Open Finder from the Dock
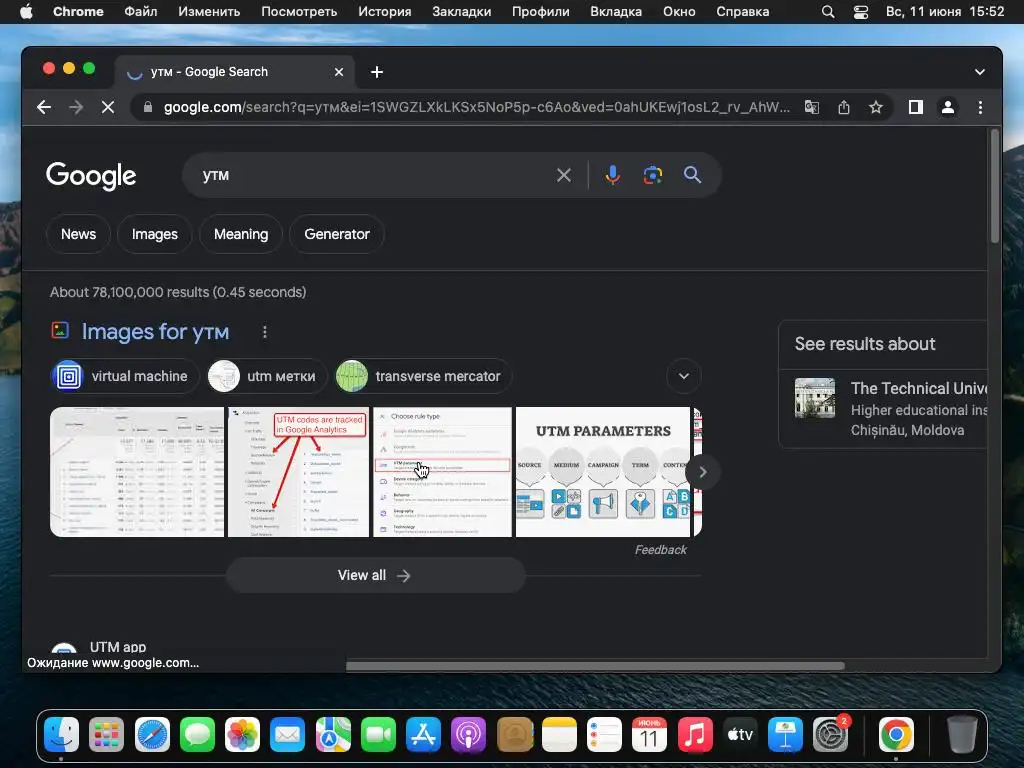The width and height of the screenshot is (1024, 768). [61, 735]
